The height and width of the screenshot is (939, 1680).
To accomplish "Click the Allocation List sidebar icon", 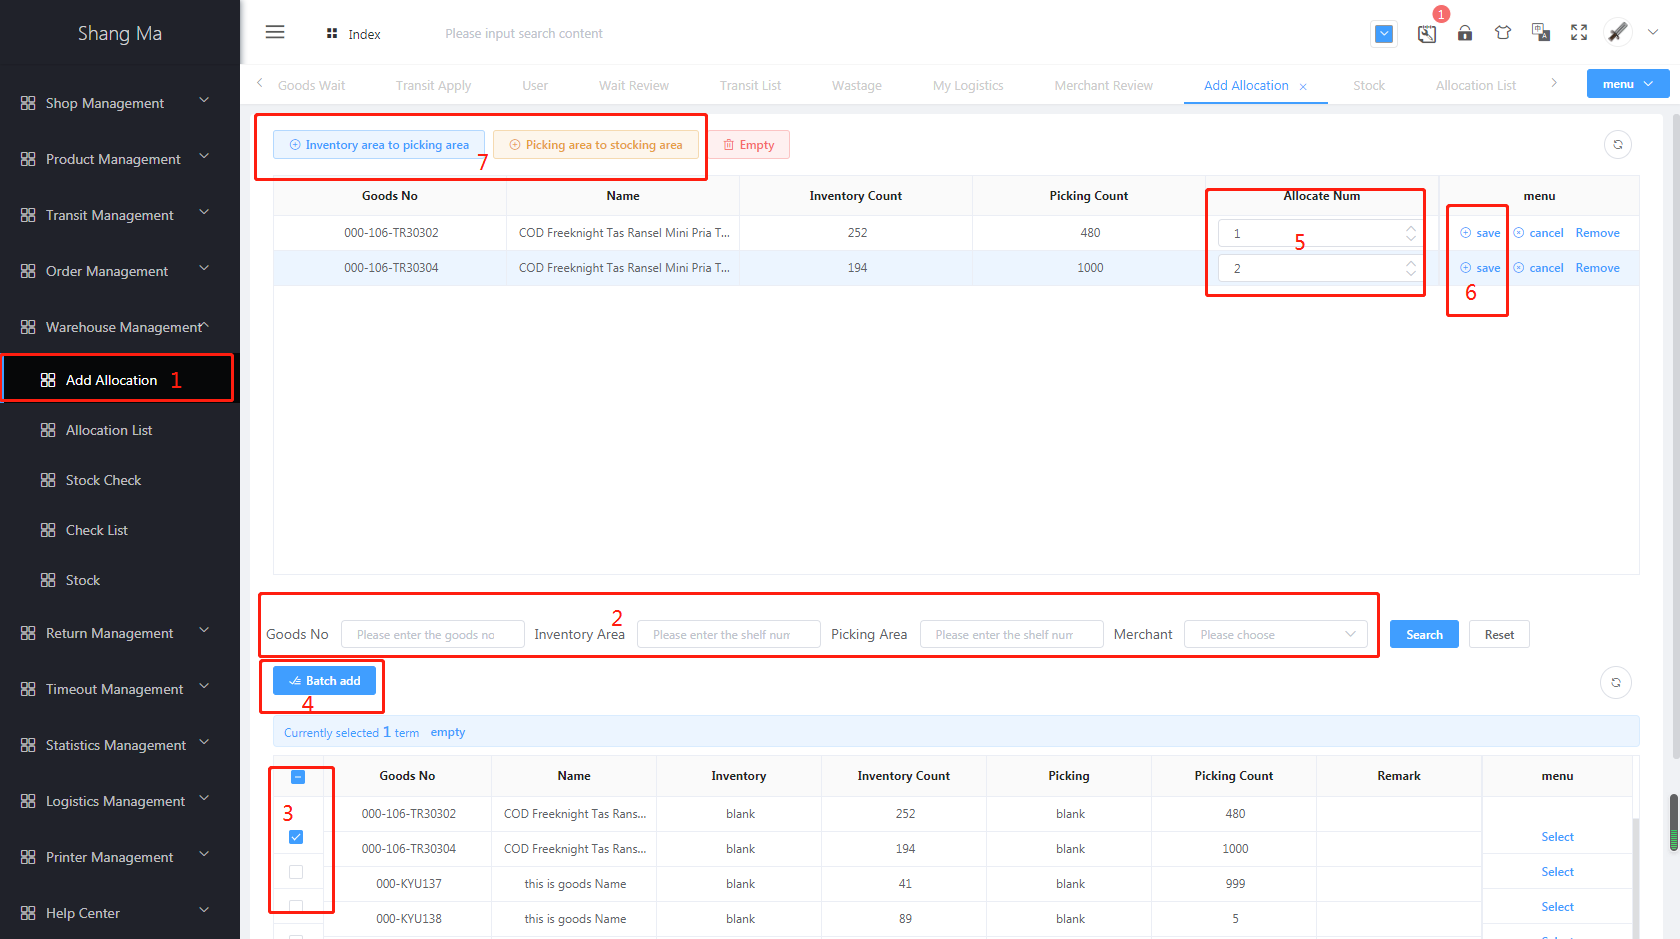I will point(48,430).
